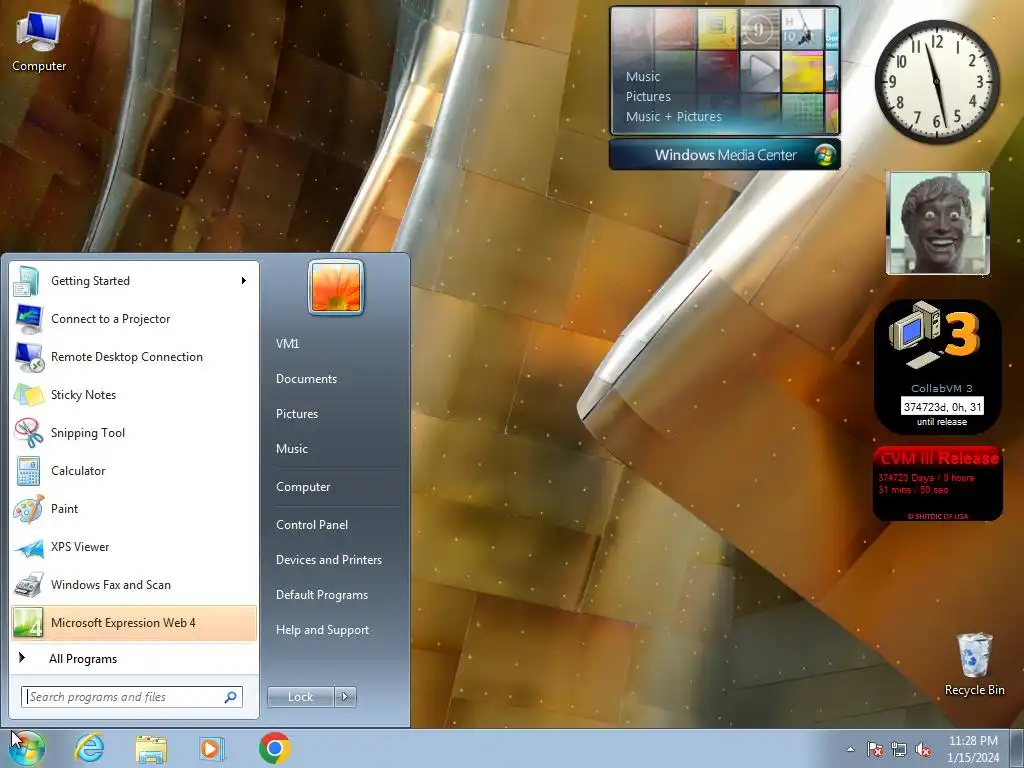Screen dimensions: 1024x768
Task: Launch the Snipping Tool scissors icon
Action: [x=29, y=433]
